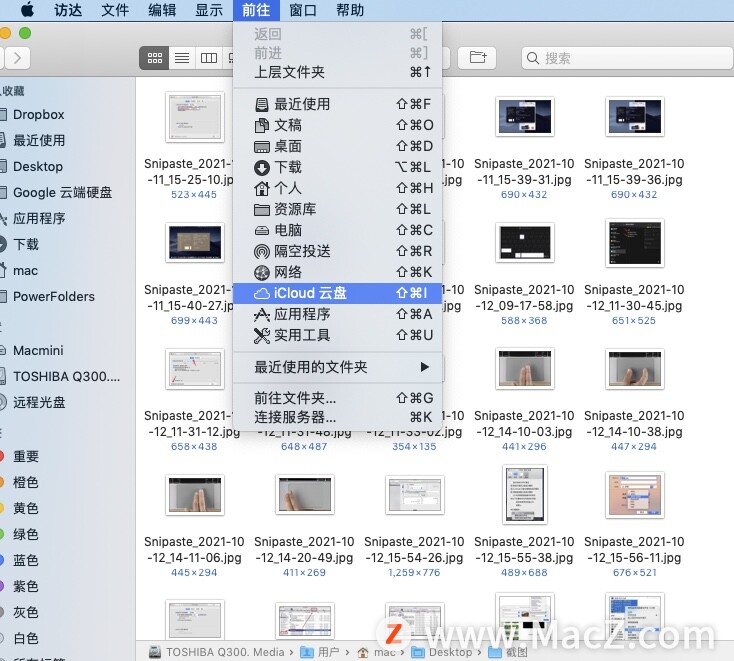The width and height of the screenshot is (734, 661).
Task: Open the 文件 menu
Action: [115, 10]
